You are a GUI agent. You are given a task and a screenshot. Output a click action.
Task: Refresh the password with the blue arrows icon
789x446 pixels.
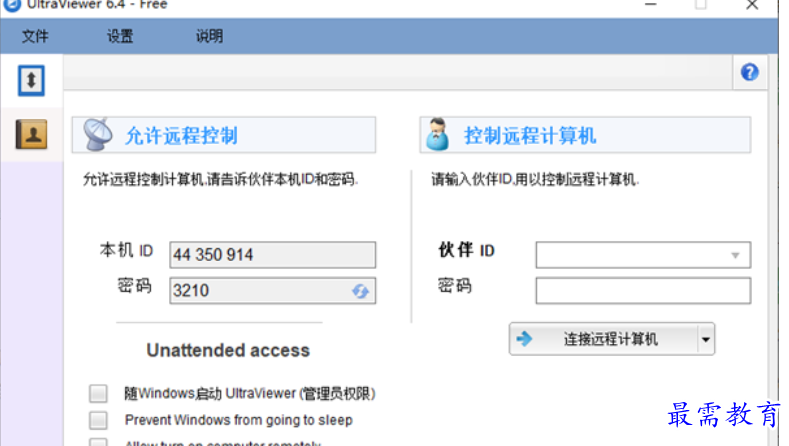point(360,291)
